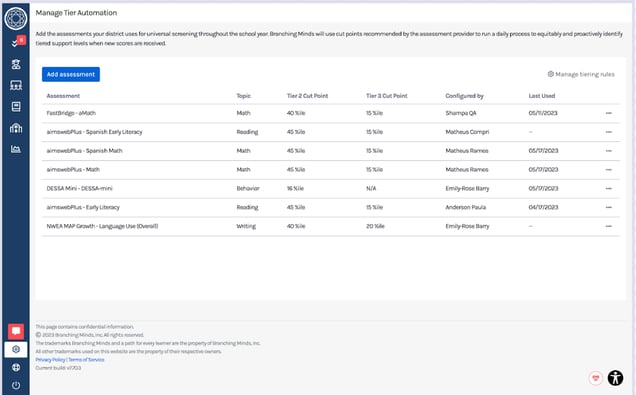Open the Terms of Service link
This screenshot has width=636, height=395.
click(x=86, y=360)
